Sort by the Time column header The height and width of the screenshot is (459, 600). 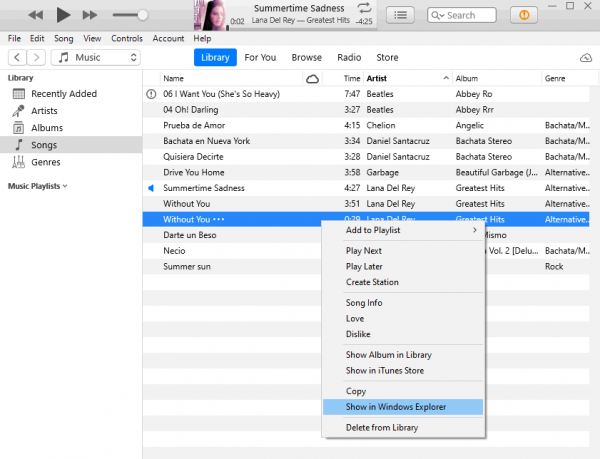click(x=344, y=78)
